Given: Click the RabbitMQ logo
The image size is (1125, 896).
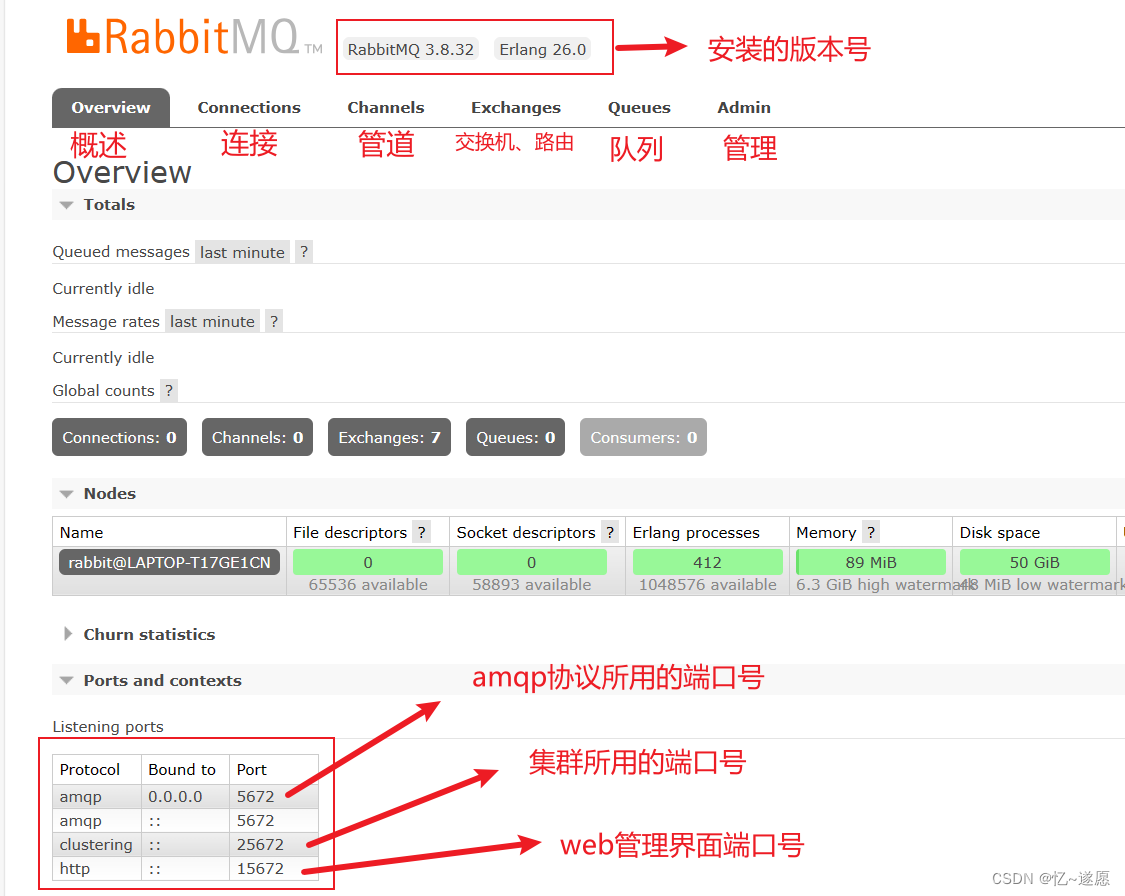Looking at the screenshot, I should [194, 37].
